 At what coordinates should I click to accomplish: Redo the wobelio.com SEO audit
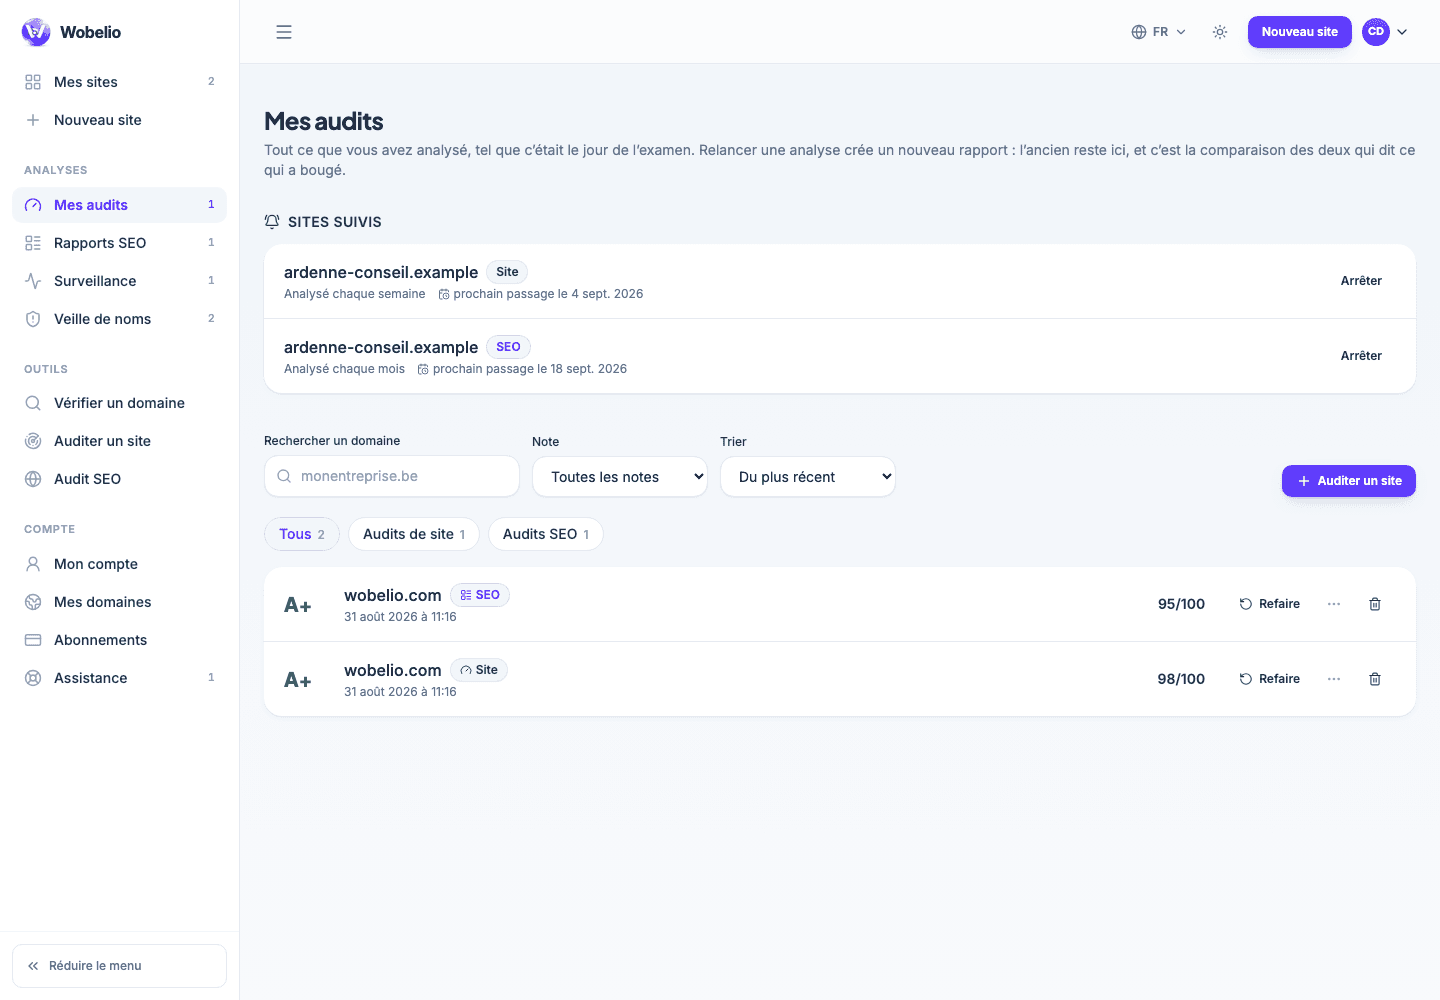point(1270,604)
